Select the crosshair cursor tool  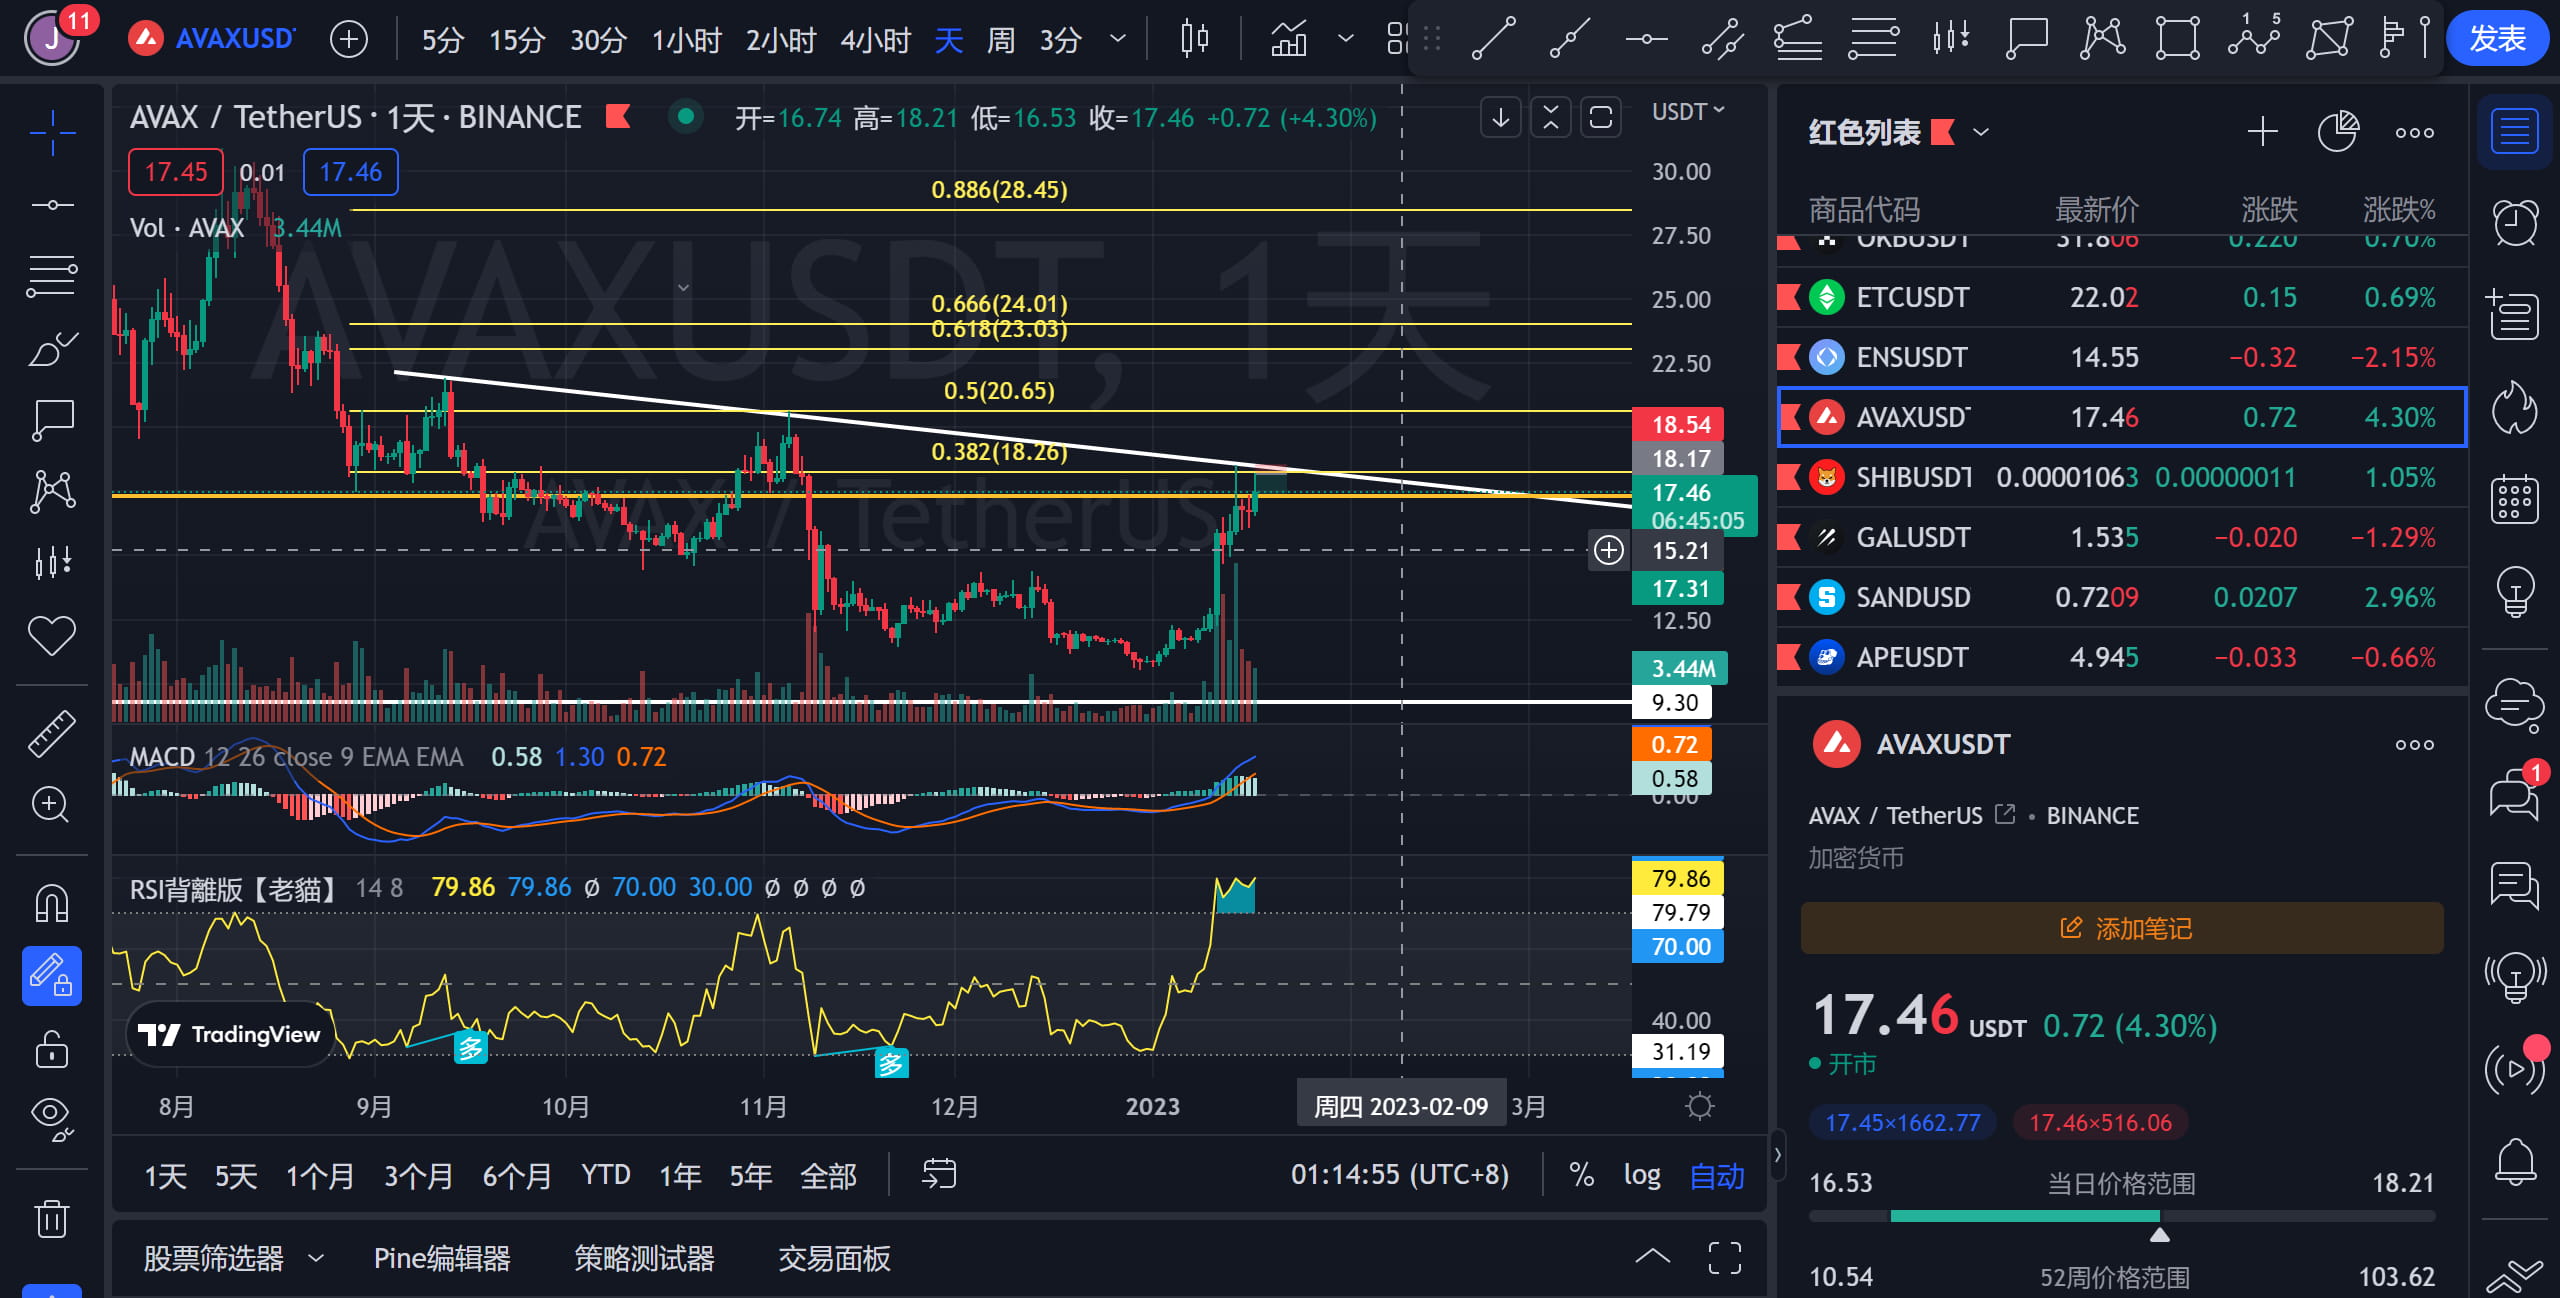tap(52, 133)
